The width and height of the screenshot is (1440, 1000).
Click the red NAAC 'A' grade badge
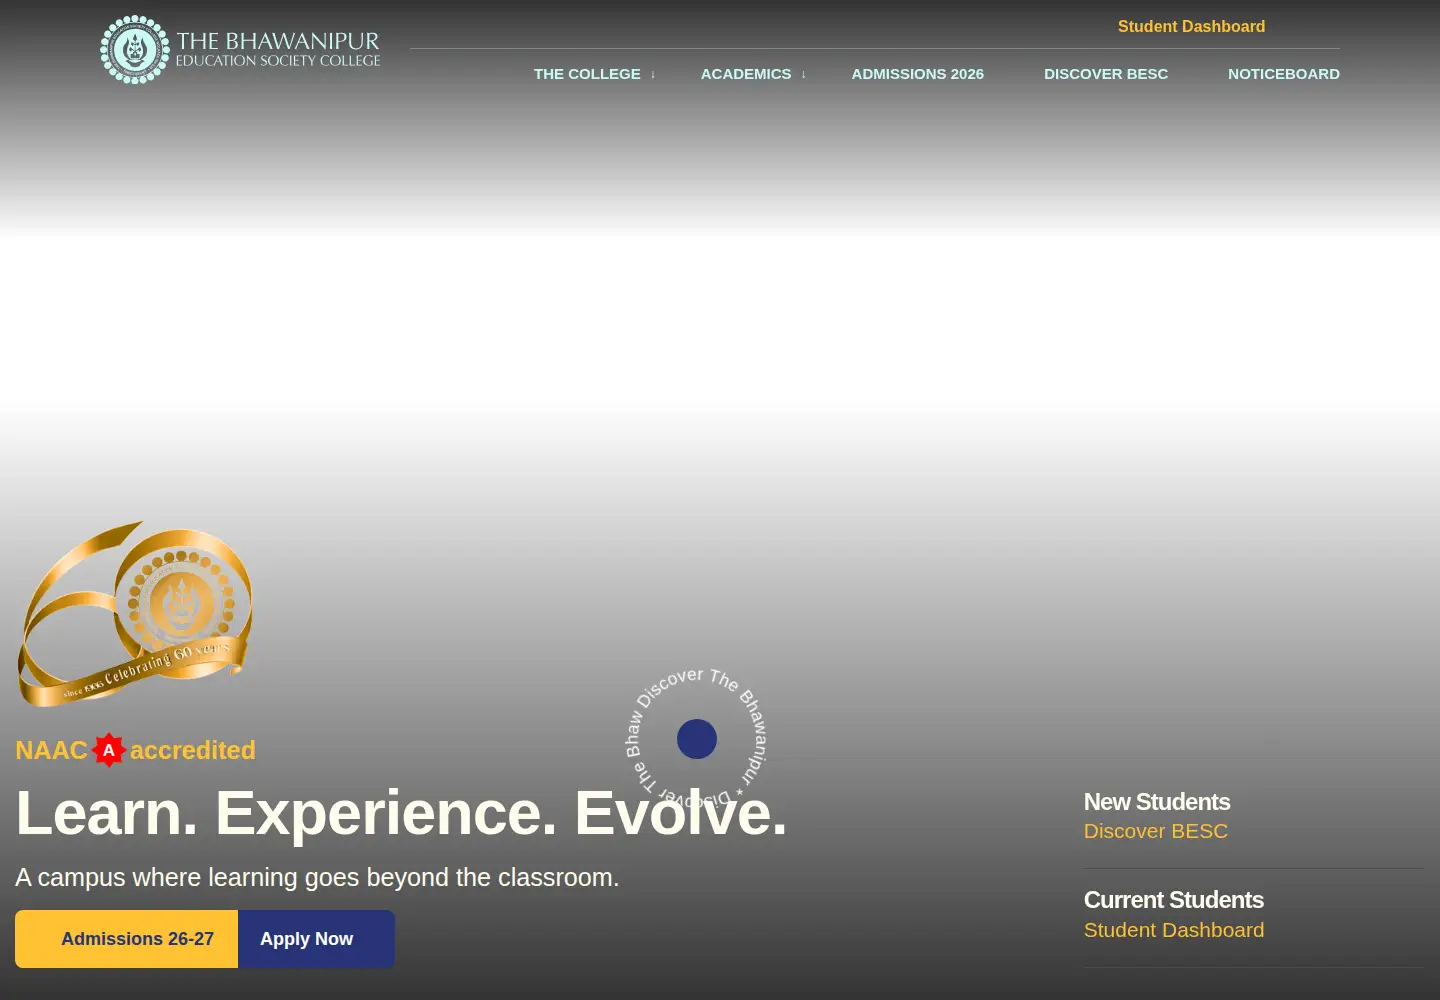click(109, 750)
